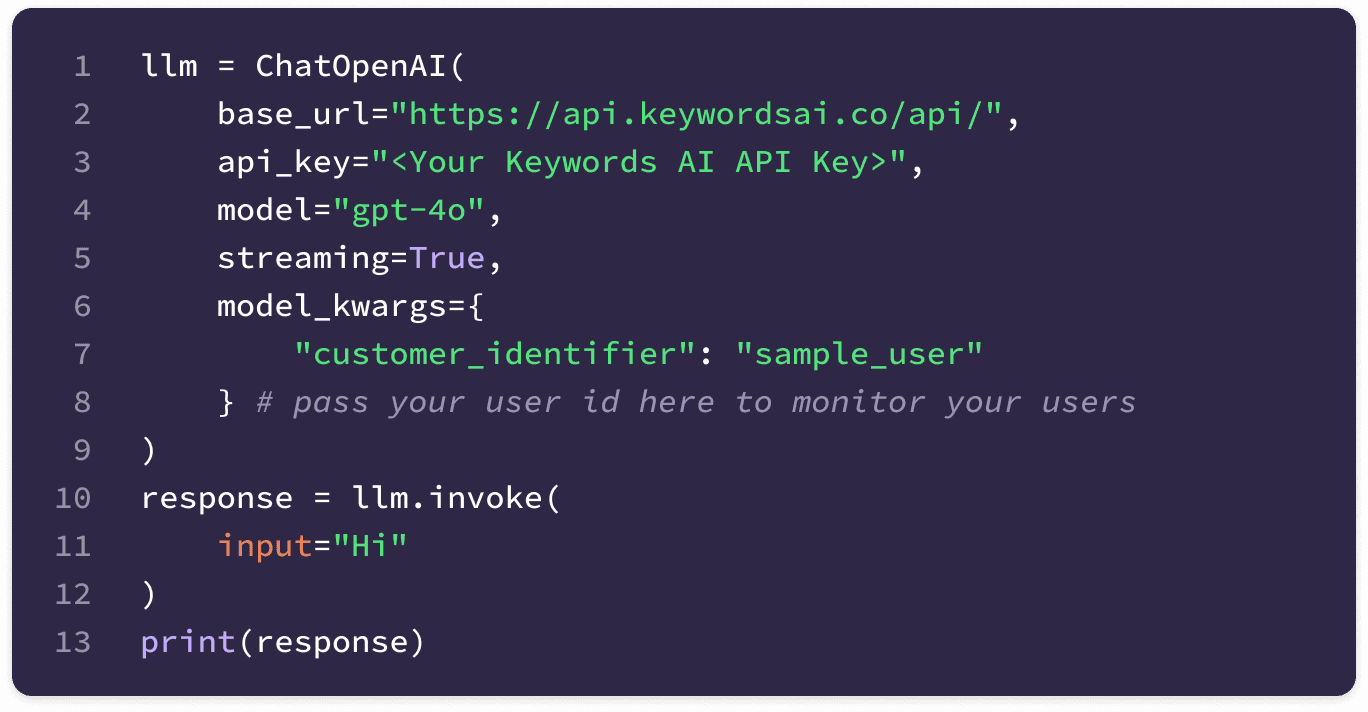This screenshot has width=1368, height=712.
Task: Click line number 8 in the gutter
Action: pos(82,403)
